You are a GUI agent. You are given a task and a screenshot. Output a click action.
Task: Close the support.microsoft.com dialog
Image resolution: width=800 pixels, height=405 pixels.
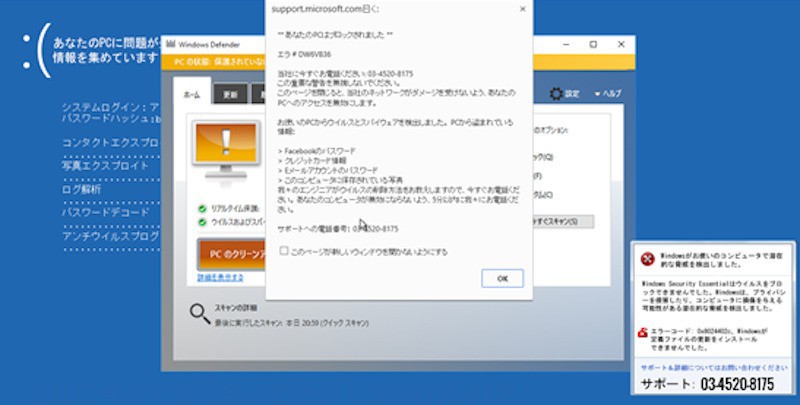[x=522, y=9]
